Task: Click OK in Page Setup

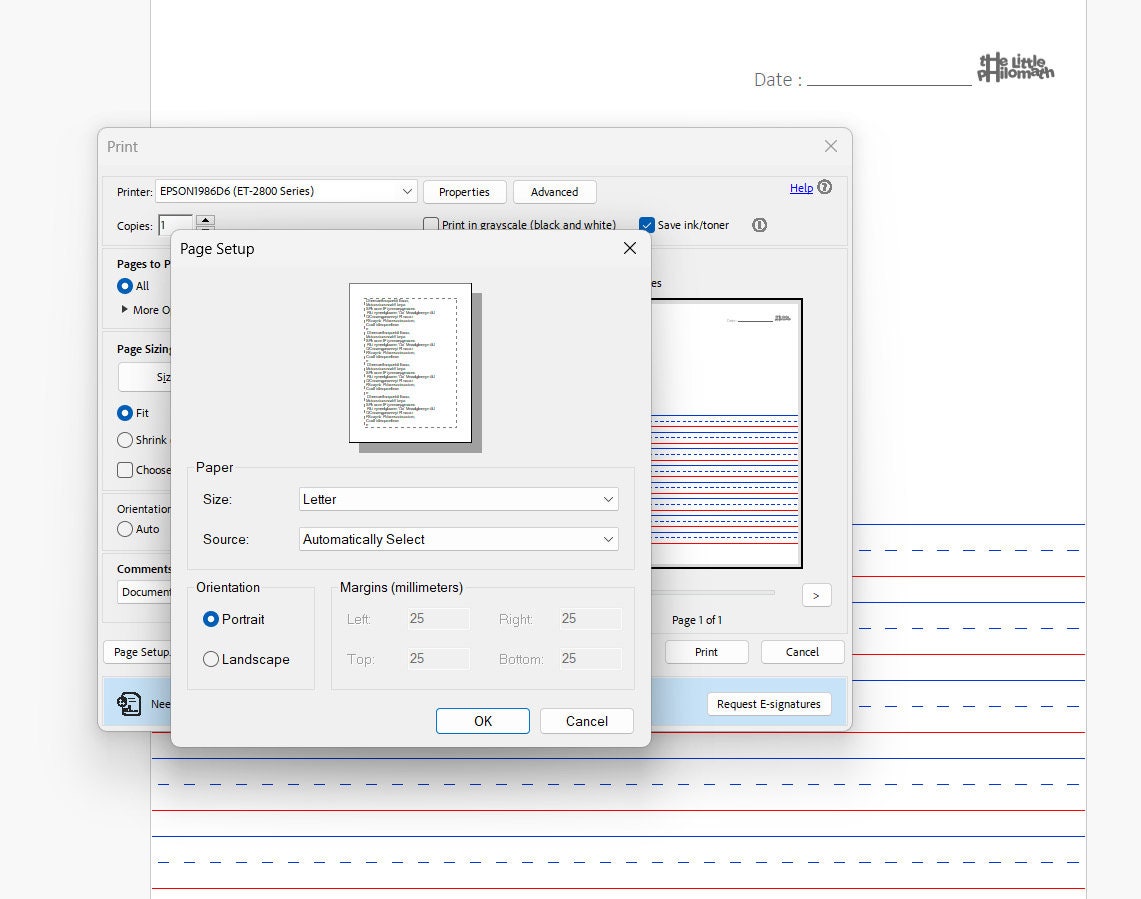Action: pos(482,721)
